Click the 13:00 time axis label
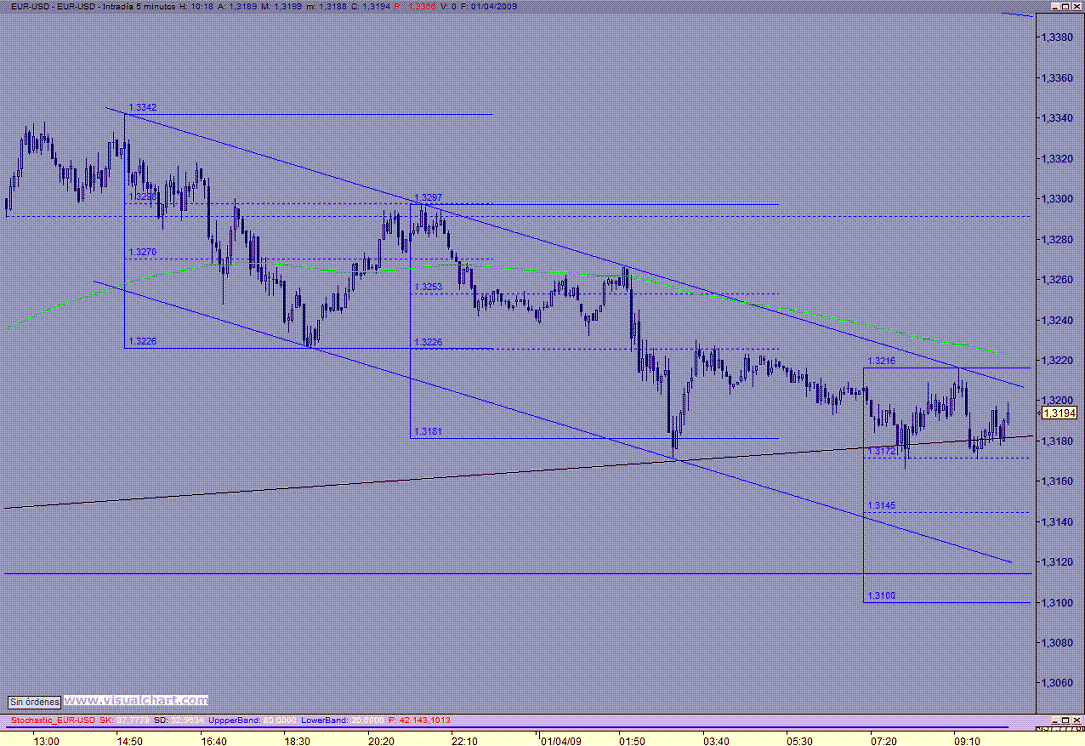1085x746 pixels. coord(46,741)
